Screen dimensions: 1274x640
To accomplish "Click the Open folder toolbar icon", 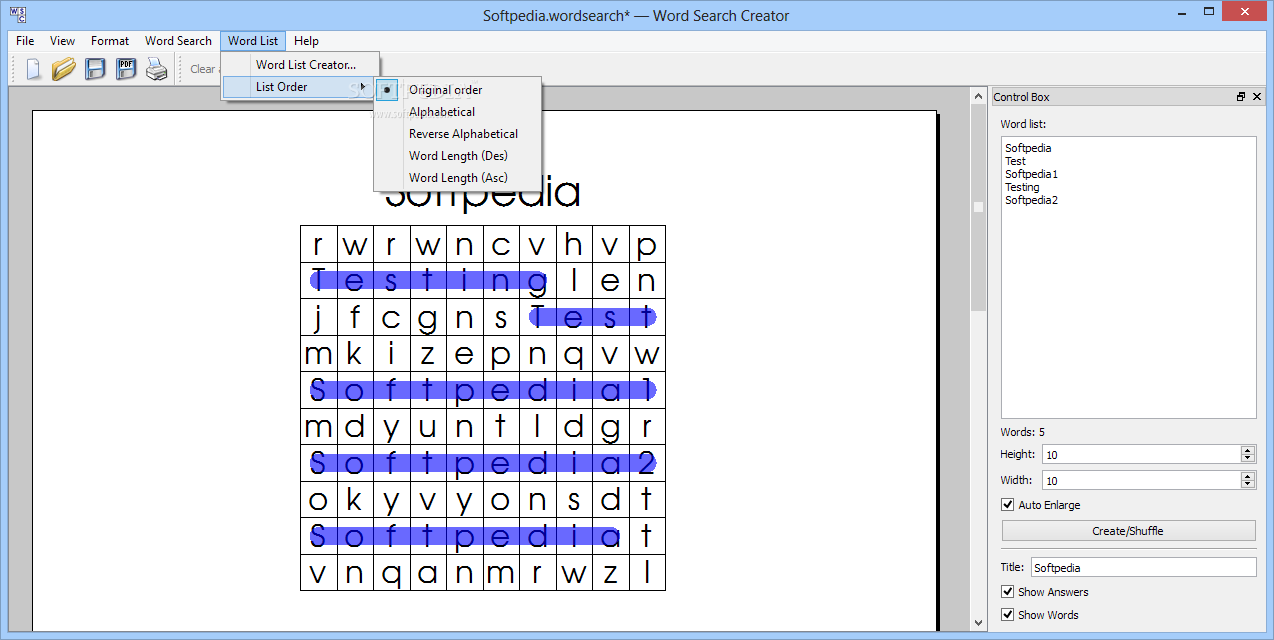I will click(x=64, y=69).
